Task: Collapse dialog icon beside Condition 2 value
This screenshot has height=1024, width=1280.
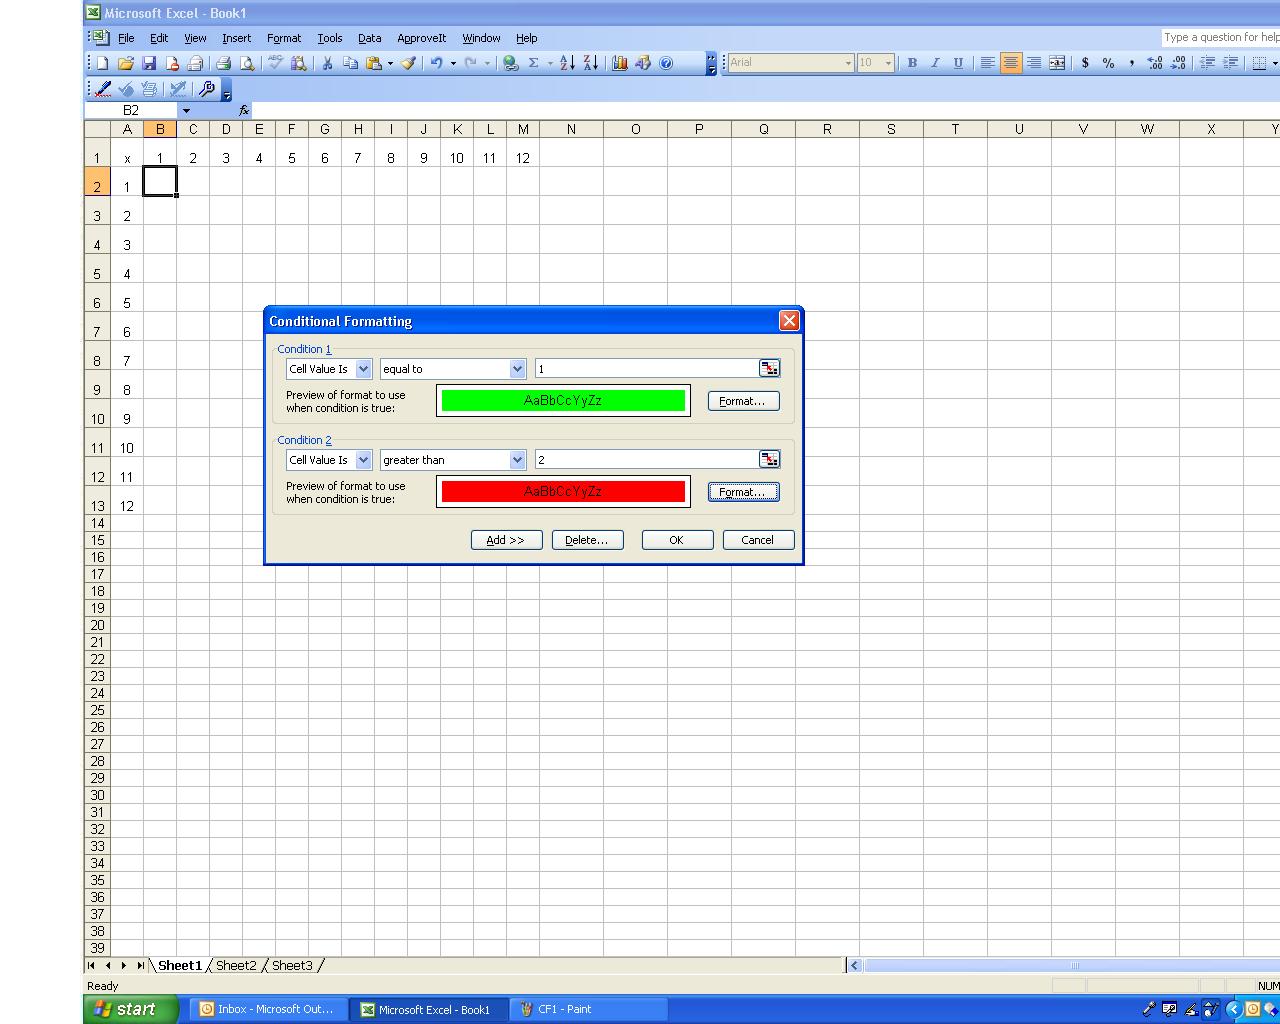Action: pyautogui.click(x=769, y=460)
